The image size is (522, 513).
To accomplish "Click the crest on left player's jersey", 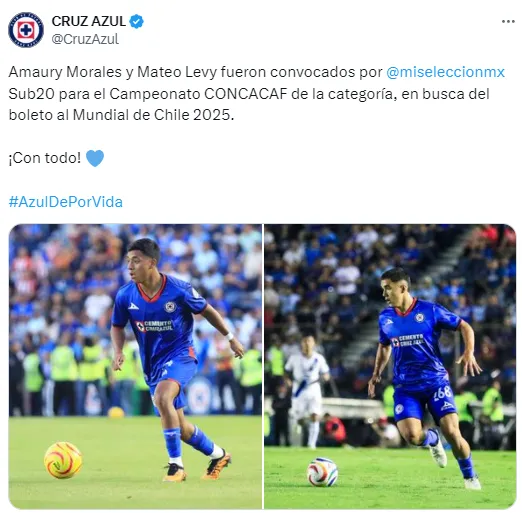I will [170, 306].
